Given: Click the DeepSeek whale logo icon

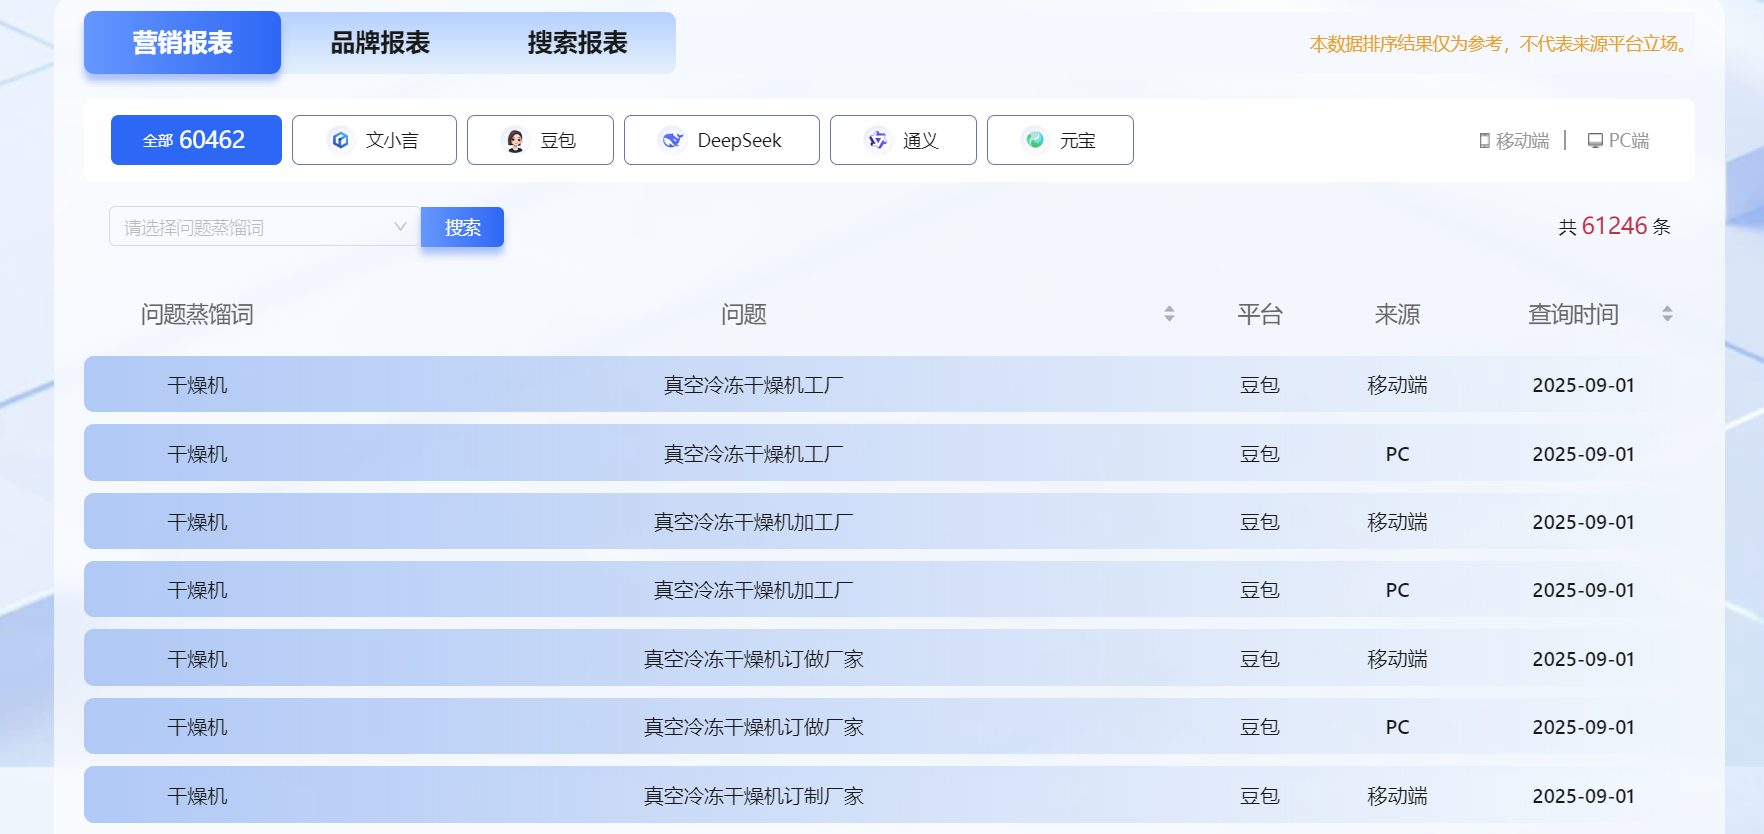Looking at the screenshot, I should click(x=673, y=140).
